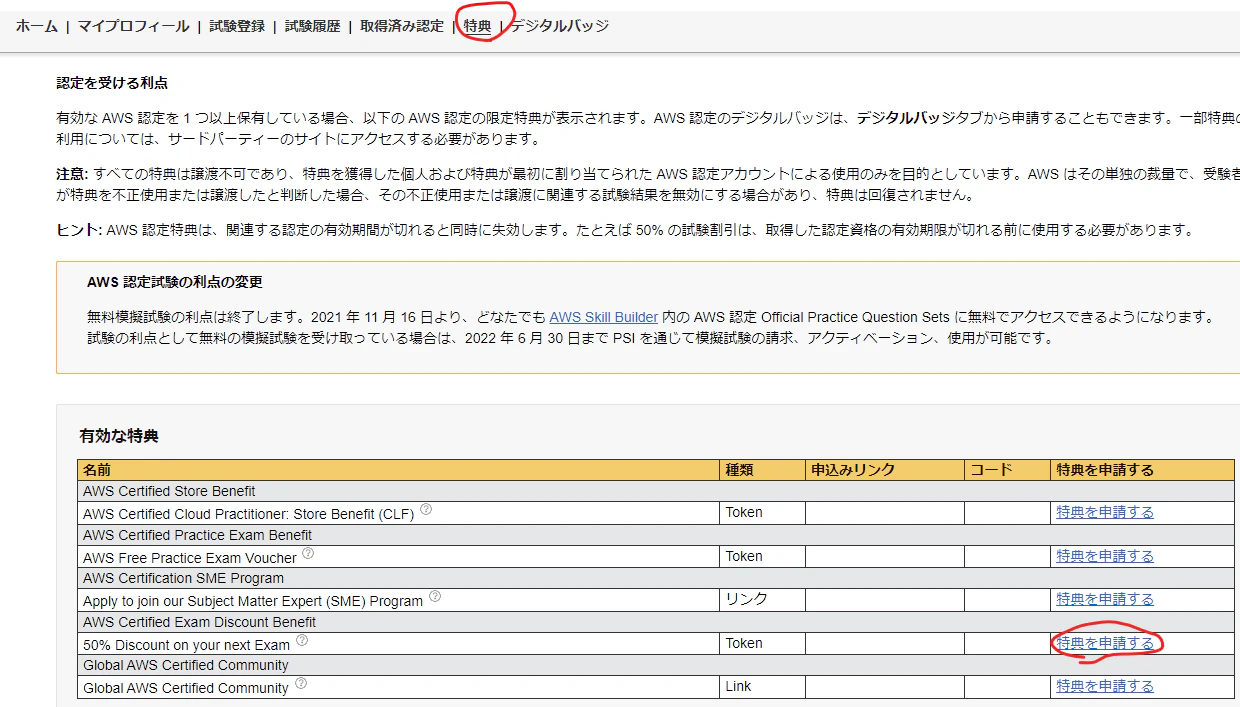
Task: Switch to 試験履歴 tab
Action: pos(313,26)
